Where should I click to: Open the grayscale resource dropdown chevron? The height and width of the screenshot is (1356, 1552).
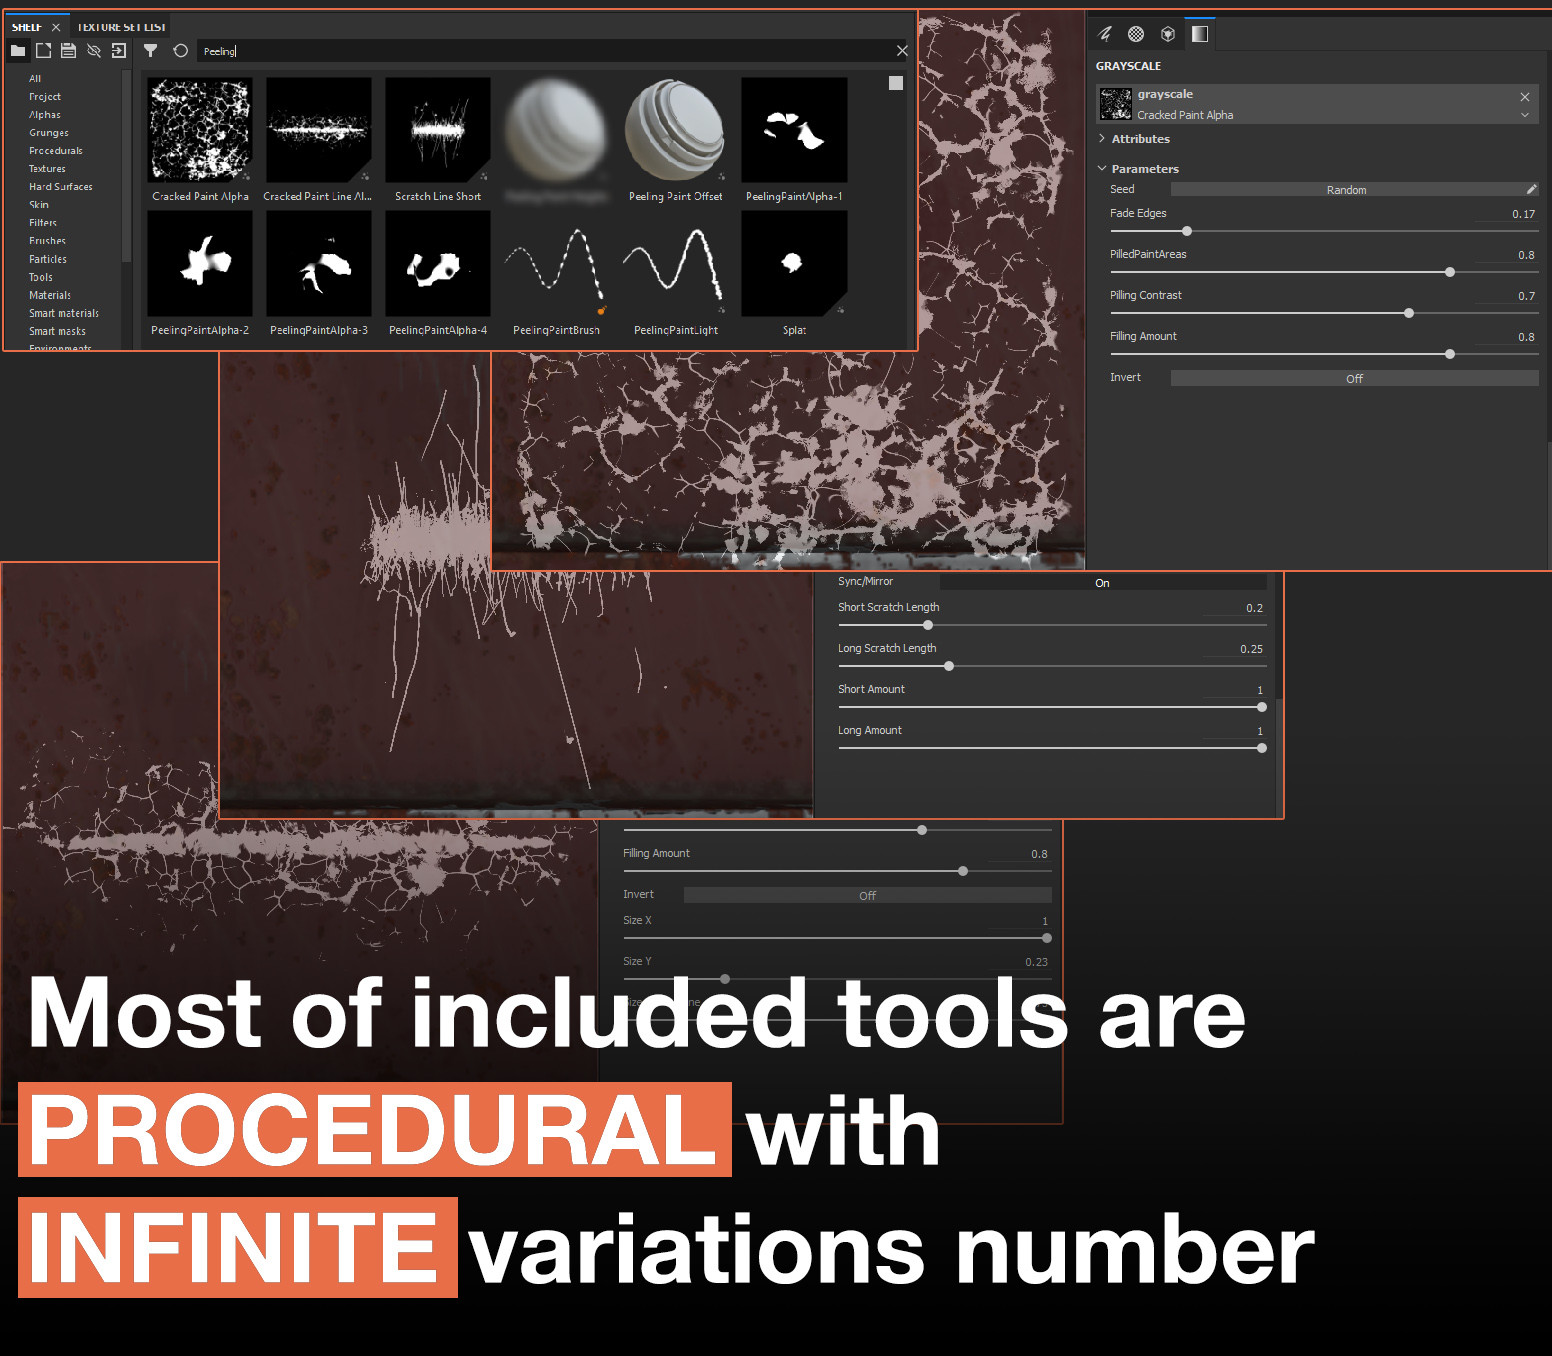tap(1525, 115)
